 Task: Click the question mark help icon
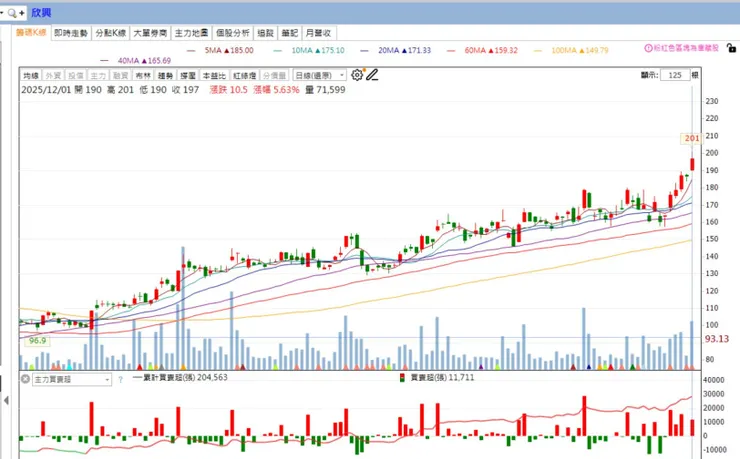click(120, 379)
